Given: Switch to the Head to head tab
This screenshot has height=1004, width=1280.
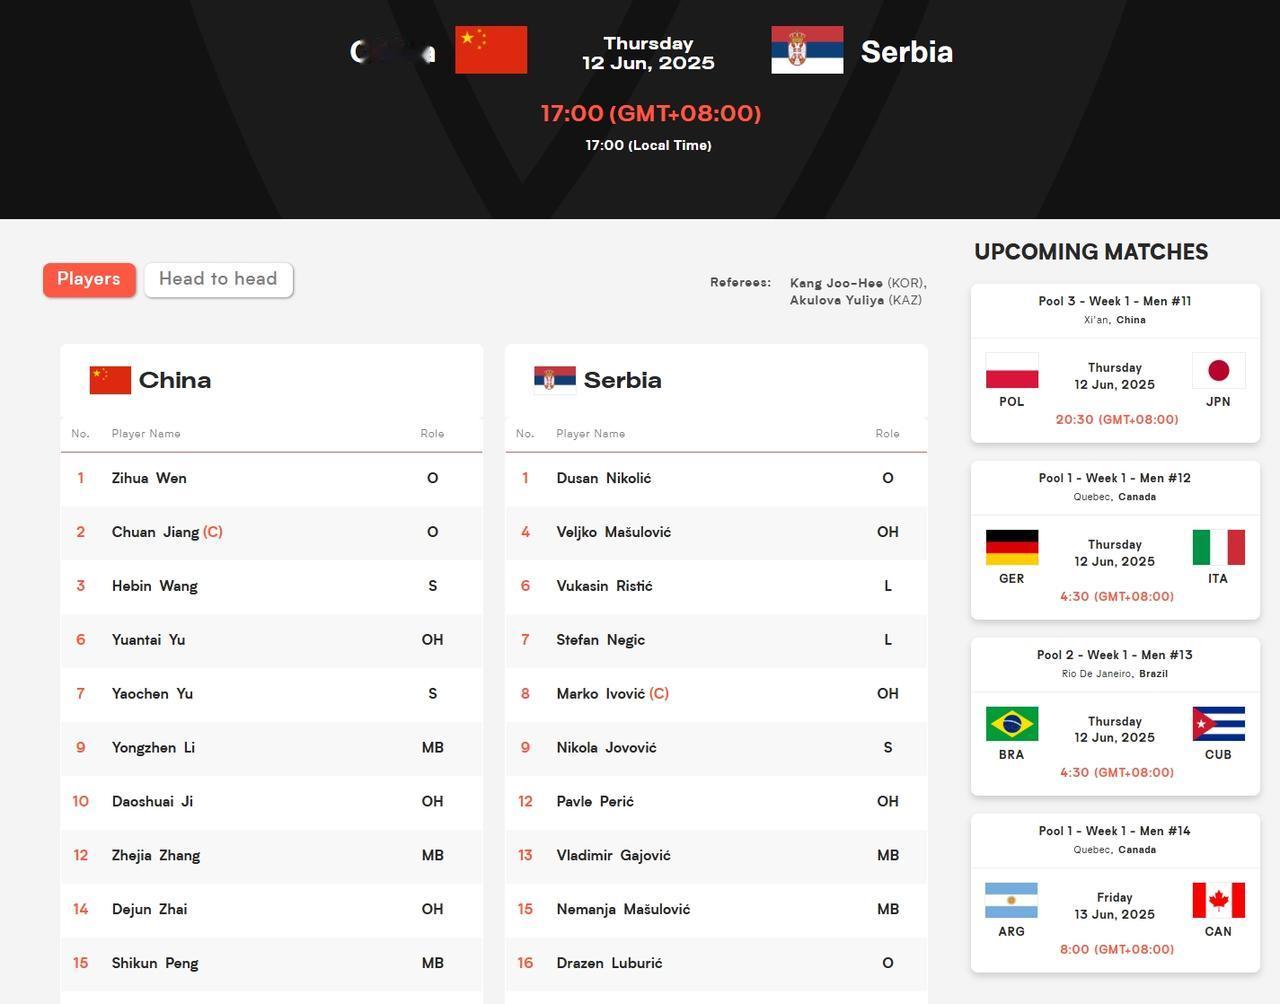Looking at the screenshot, I should (218, 279).
